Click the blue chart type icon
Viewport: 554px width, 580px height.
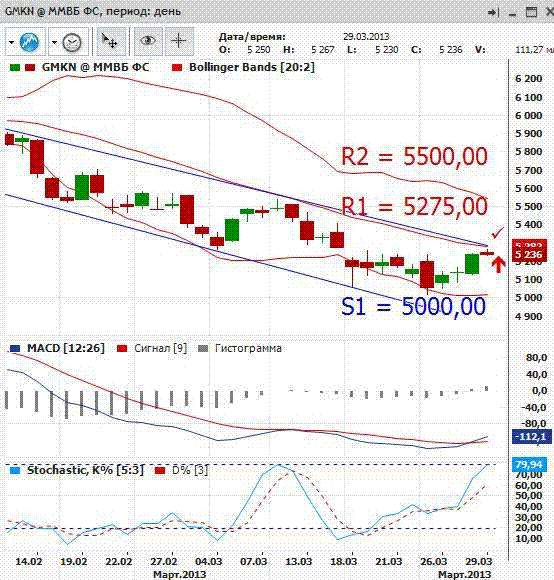coord(29,42)
